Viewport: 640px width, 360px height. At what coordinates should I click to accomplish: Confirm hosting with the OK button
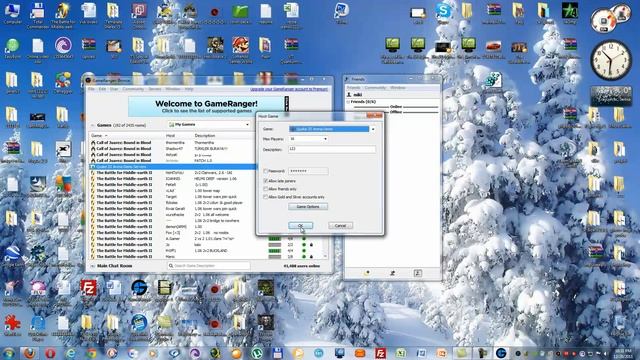(300, 226)
